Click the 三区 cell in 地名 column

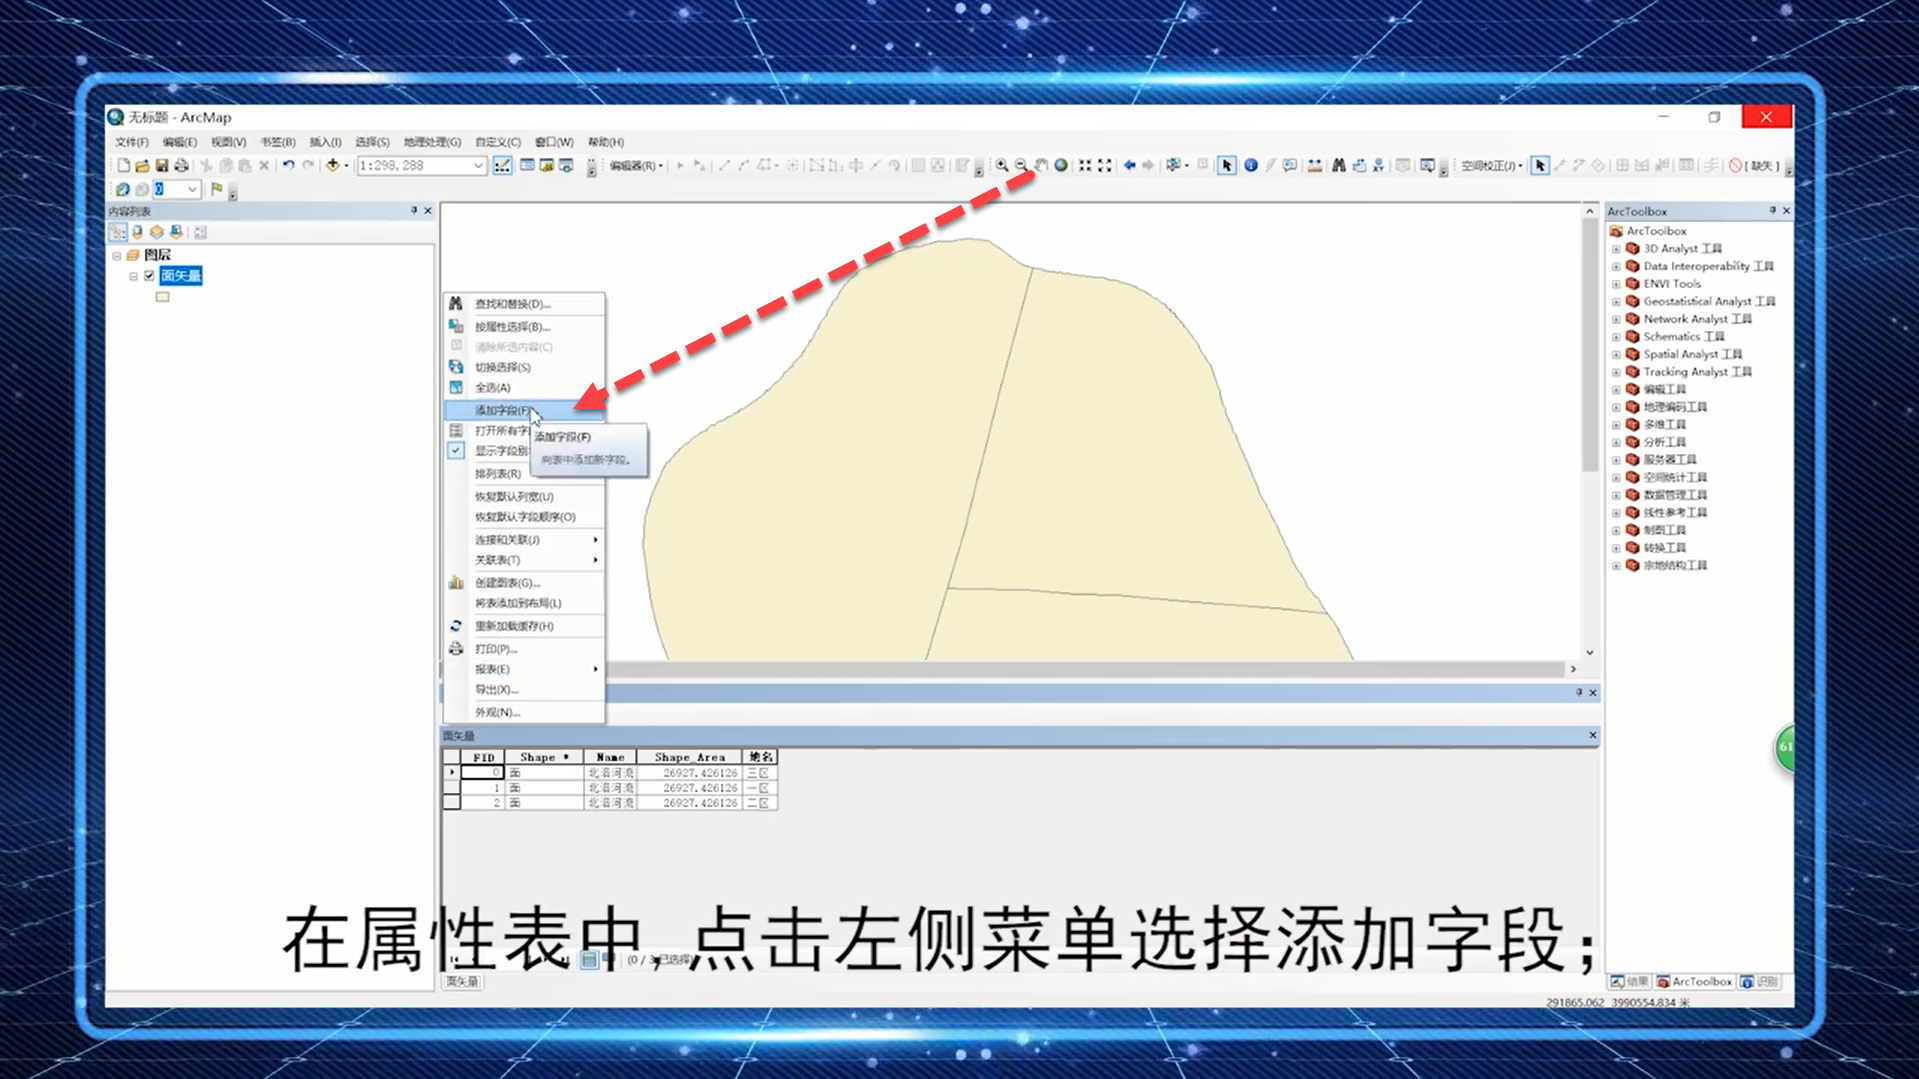click(759, 773)
